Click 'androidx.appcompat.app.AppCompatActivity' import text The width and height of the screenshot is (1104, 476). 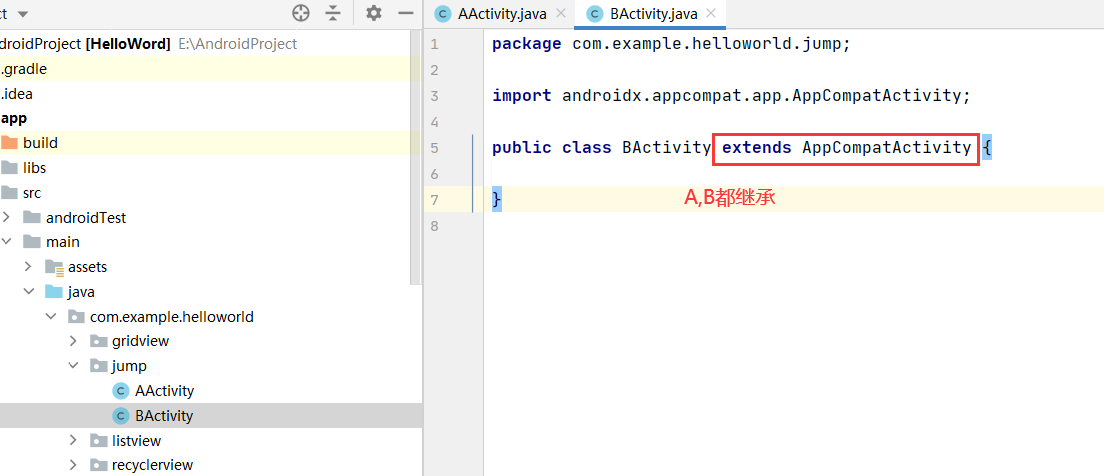[761, 96]
